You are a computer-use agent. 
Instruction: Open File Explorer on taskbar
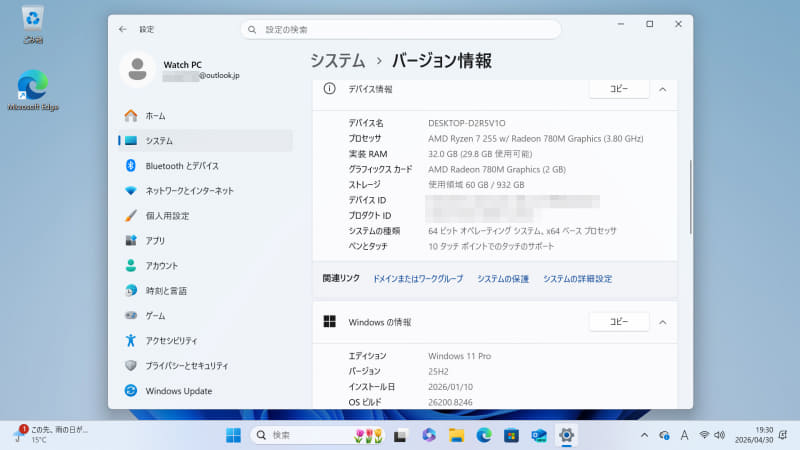click(456, 435)
